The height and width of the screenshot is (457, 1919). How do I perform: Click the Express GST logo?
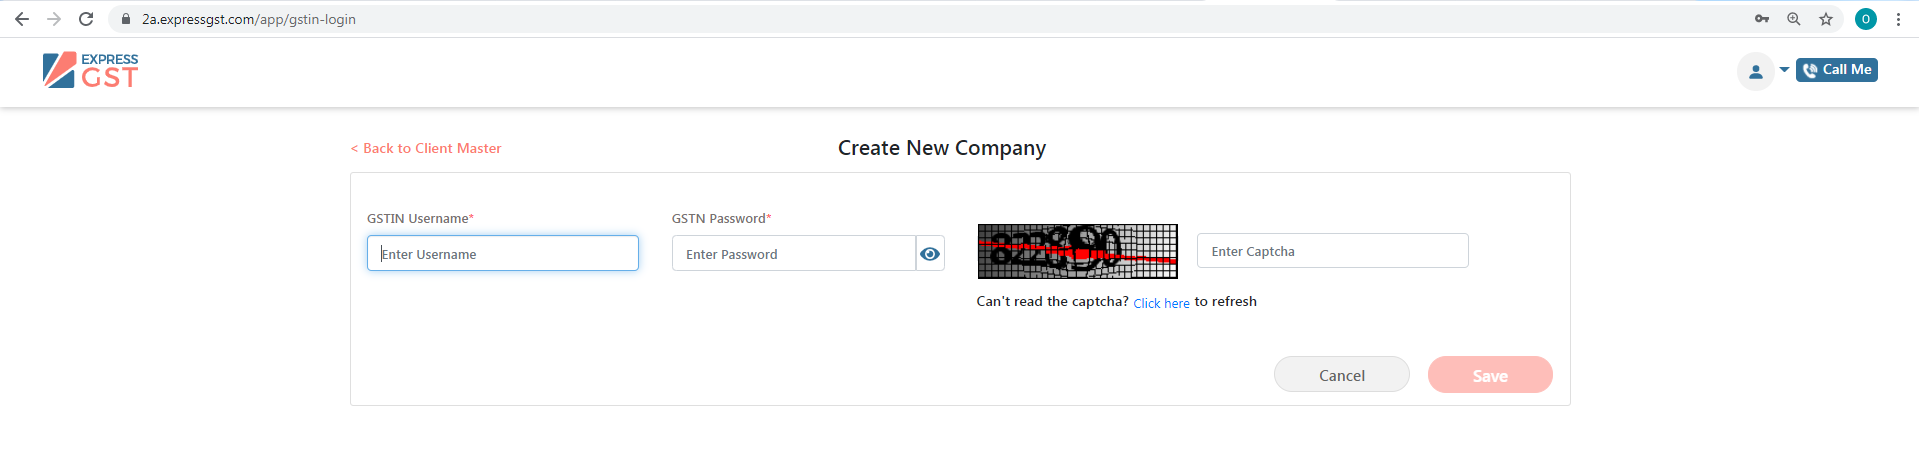point(91,70)
